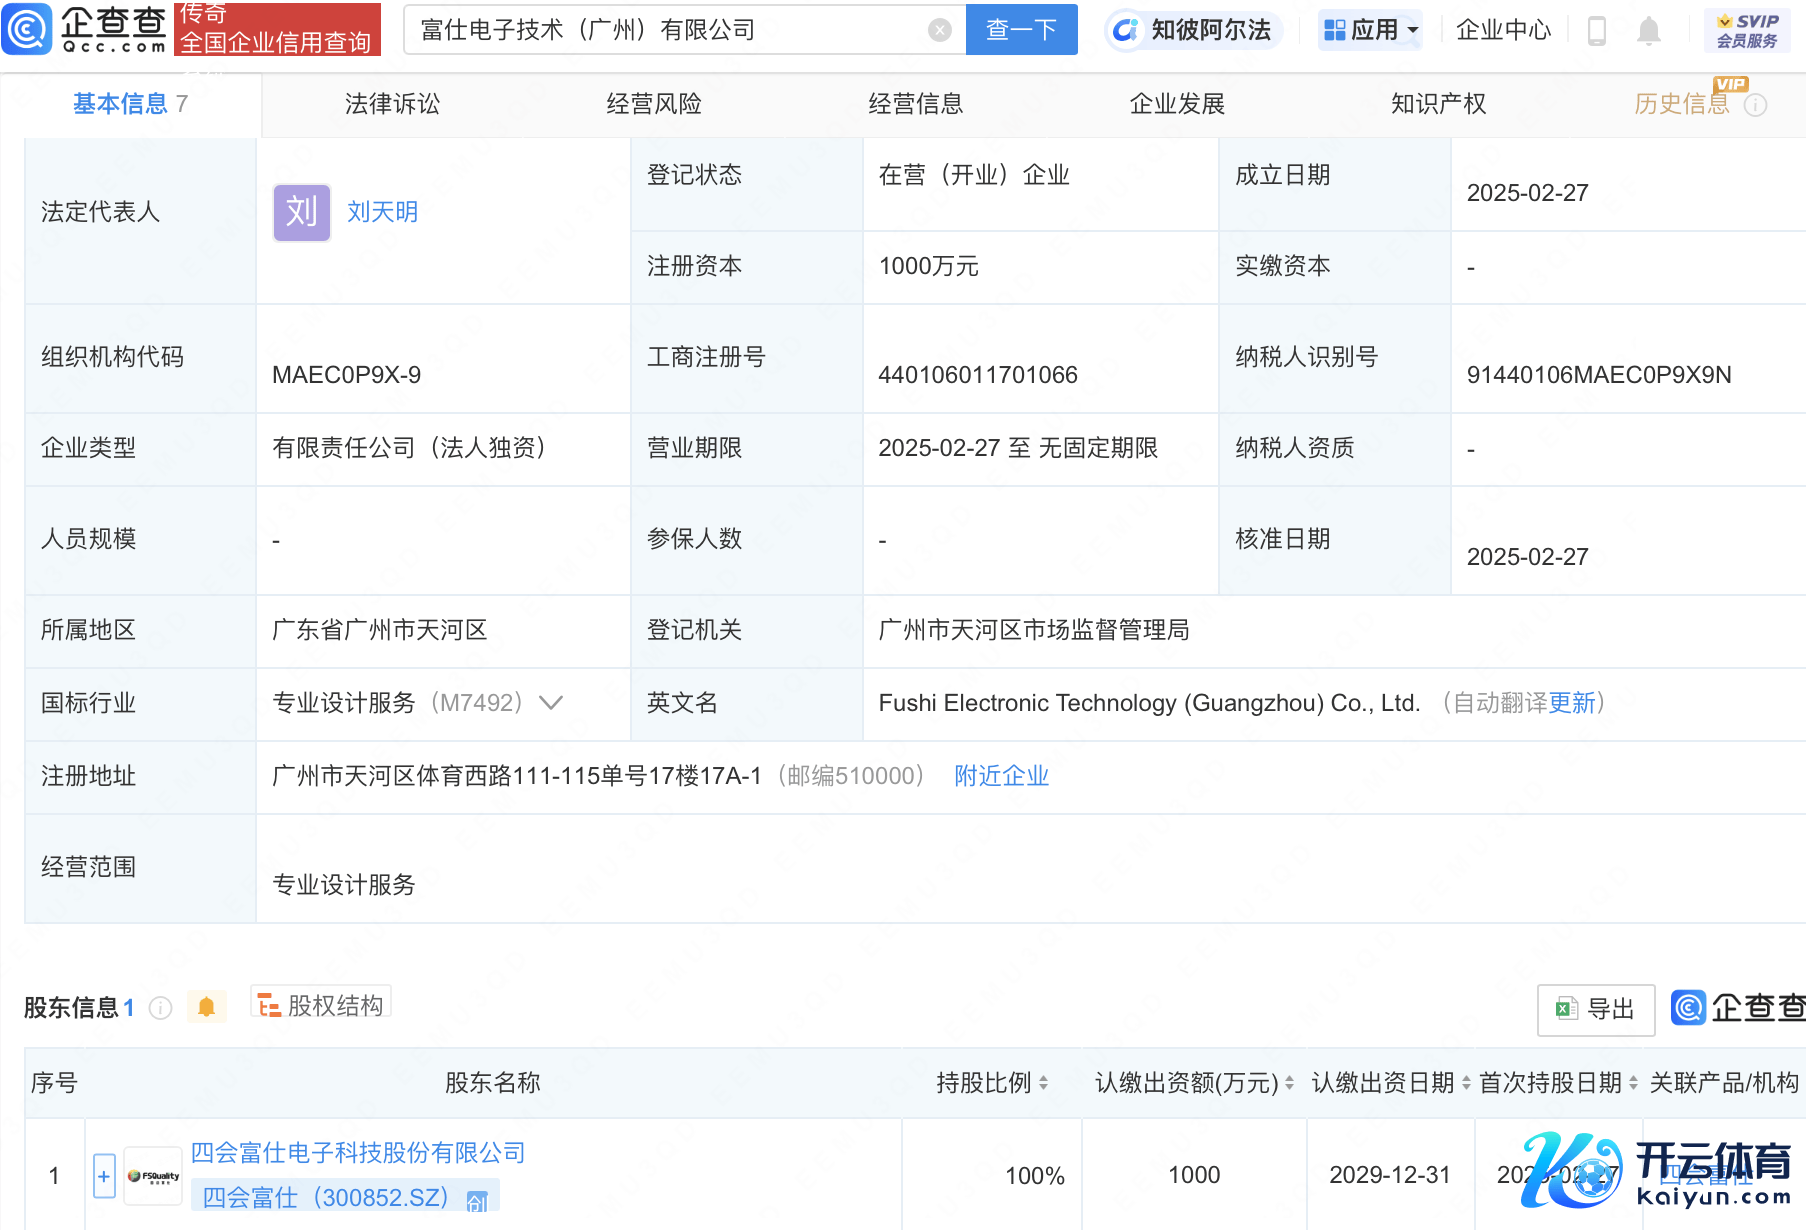Toggle shareholder info alert bell

pyautogui.click(x=207, y=1007)
